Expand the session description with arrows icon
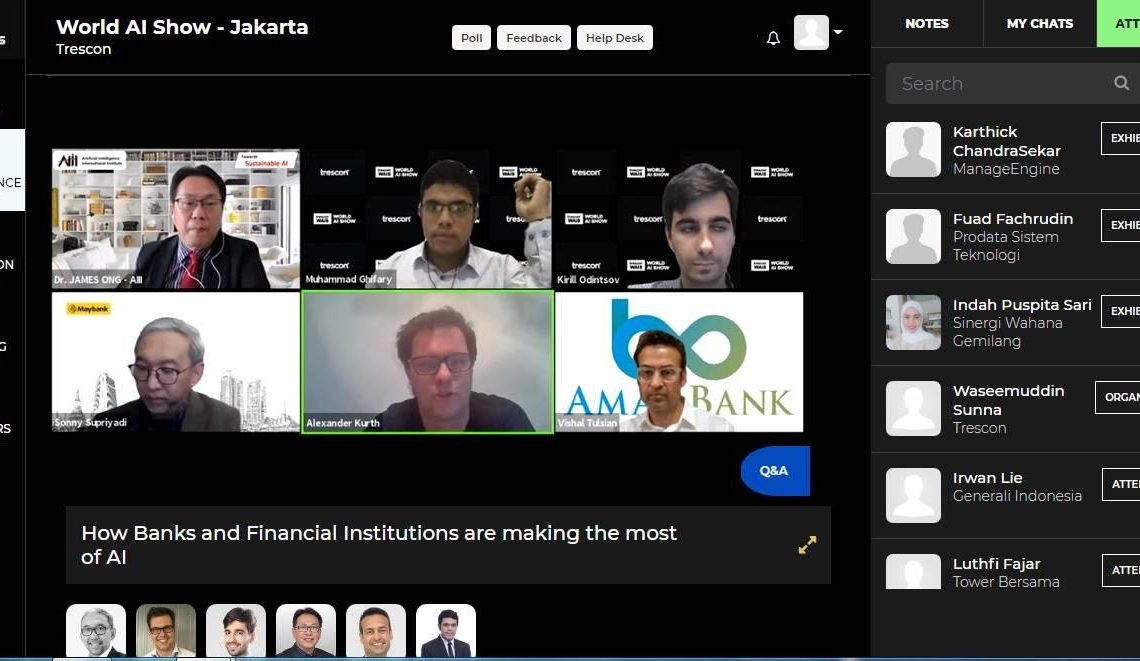 point(807,545)
